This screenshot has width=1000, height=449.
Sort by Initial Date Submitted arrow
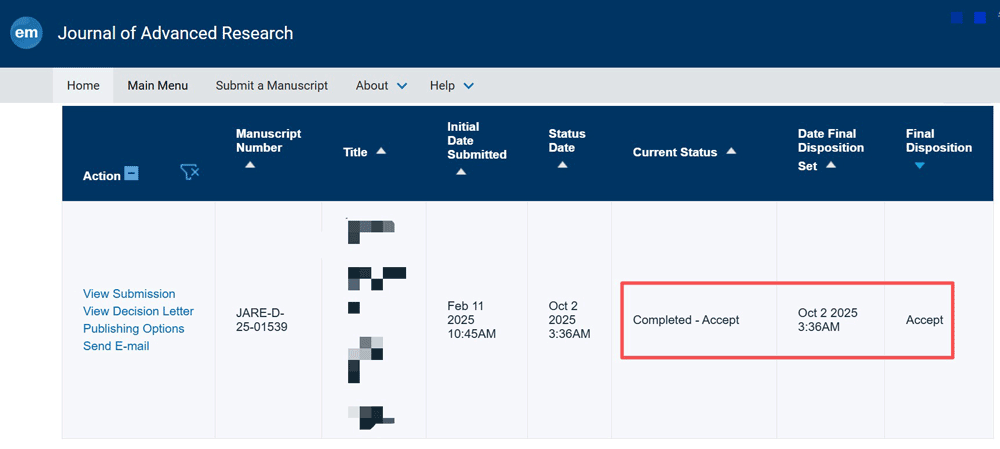coord(460,172)
